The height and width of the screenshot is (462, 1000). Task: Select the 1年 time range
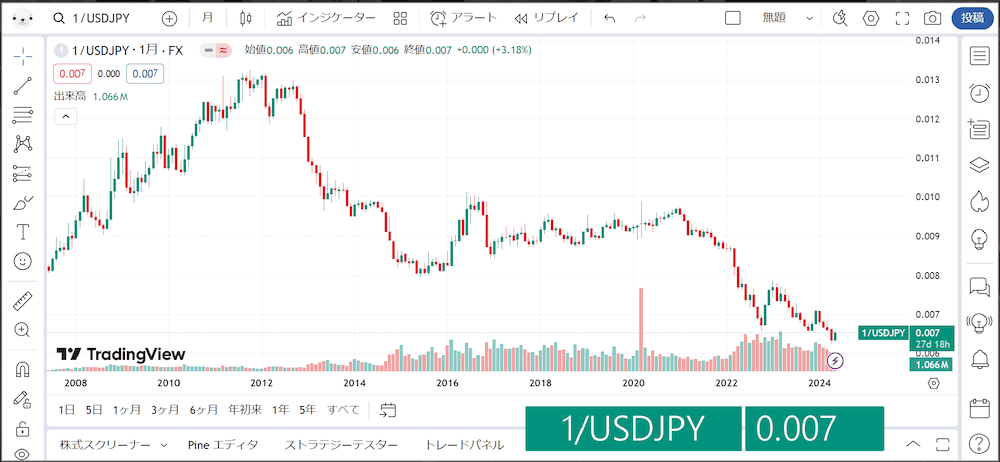tap(279, 410)
